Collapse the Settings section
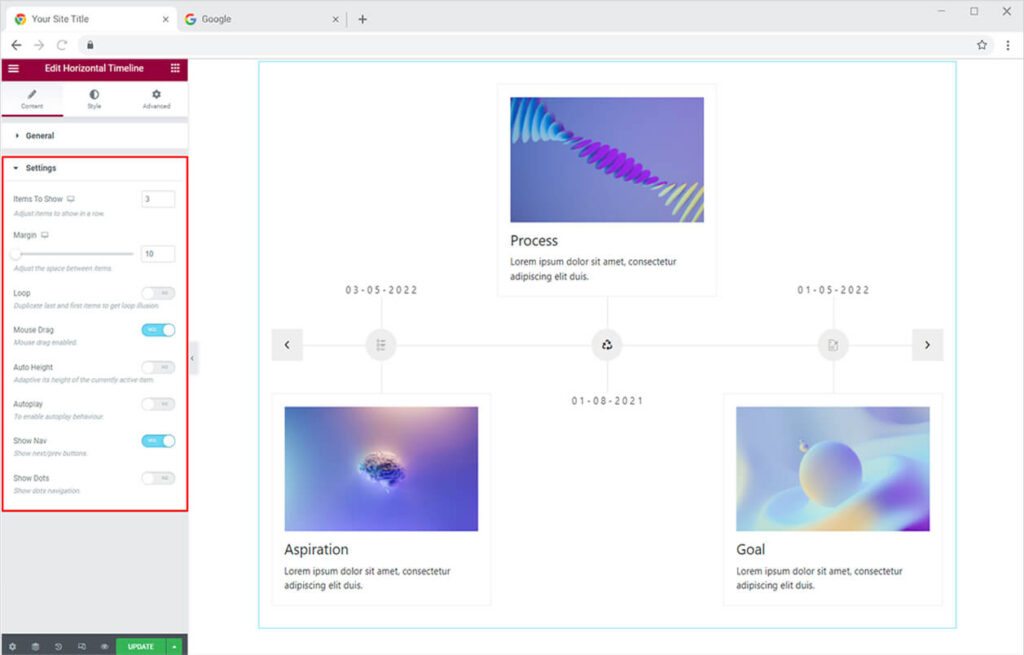The image size is (1024, 655). pos(40,168)
